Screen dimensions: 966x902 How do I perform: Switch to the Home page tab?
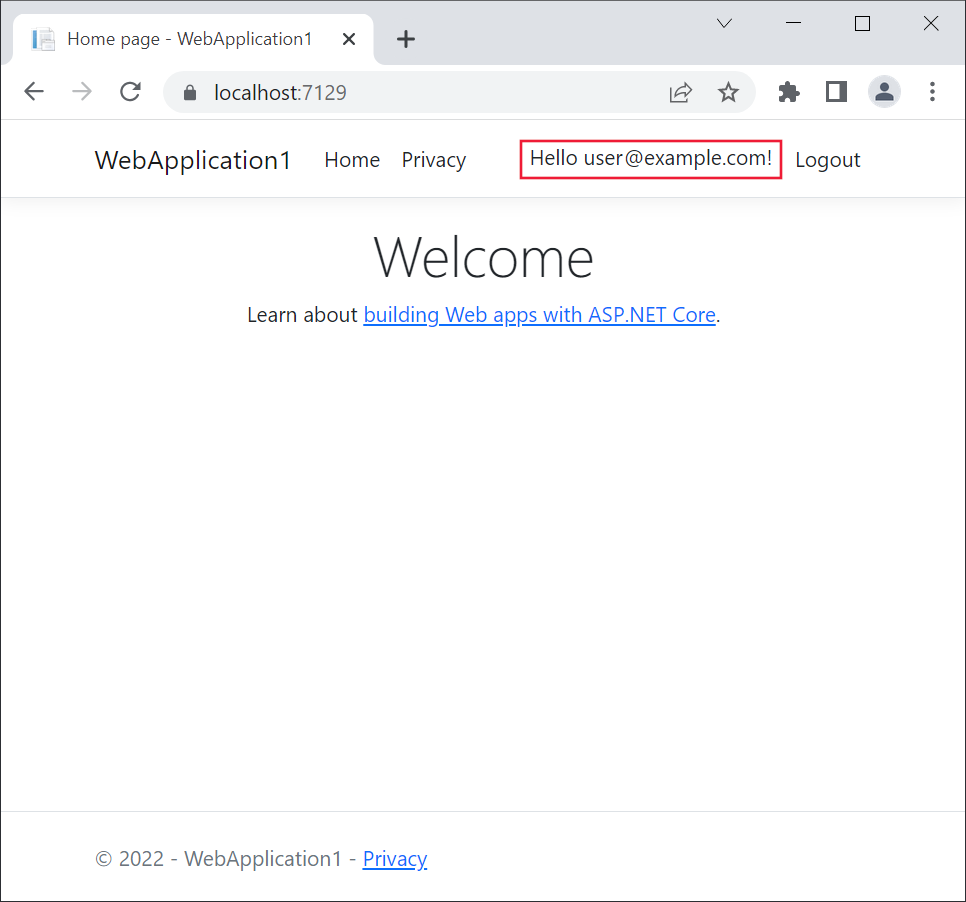[x=190, y=39]
